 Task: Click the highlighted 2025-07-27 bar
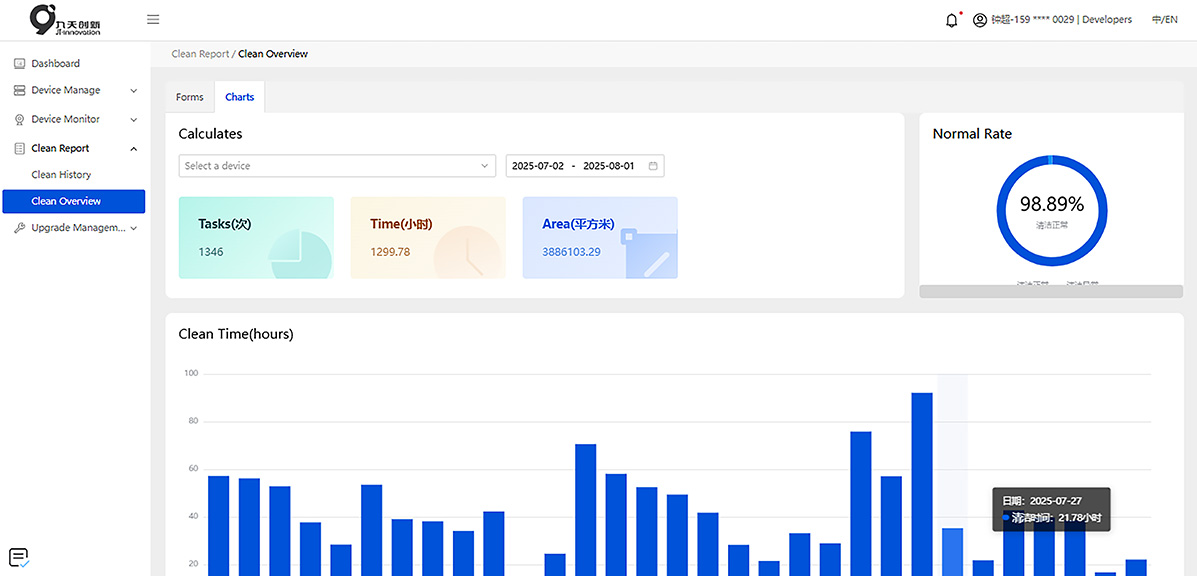952,552
